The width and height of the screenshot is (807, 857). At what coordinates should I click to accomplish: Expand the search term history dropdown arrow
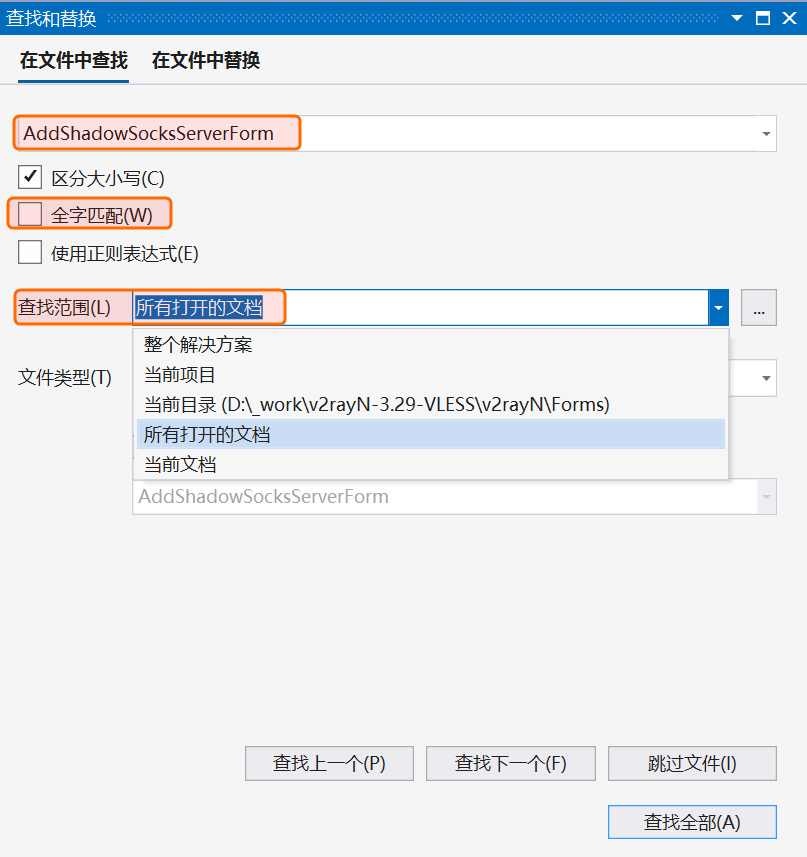pyautogui.click(x=765, y=133)
